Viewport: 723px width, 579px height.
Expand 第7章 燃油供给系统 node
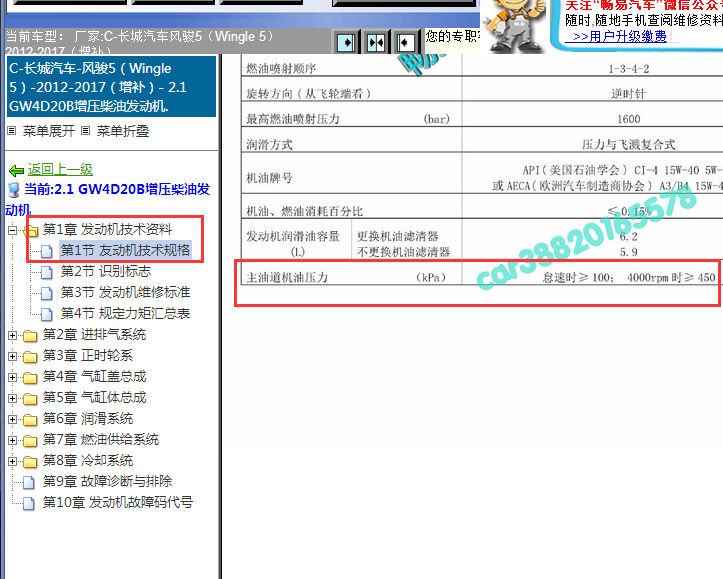point(12,440)
